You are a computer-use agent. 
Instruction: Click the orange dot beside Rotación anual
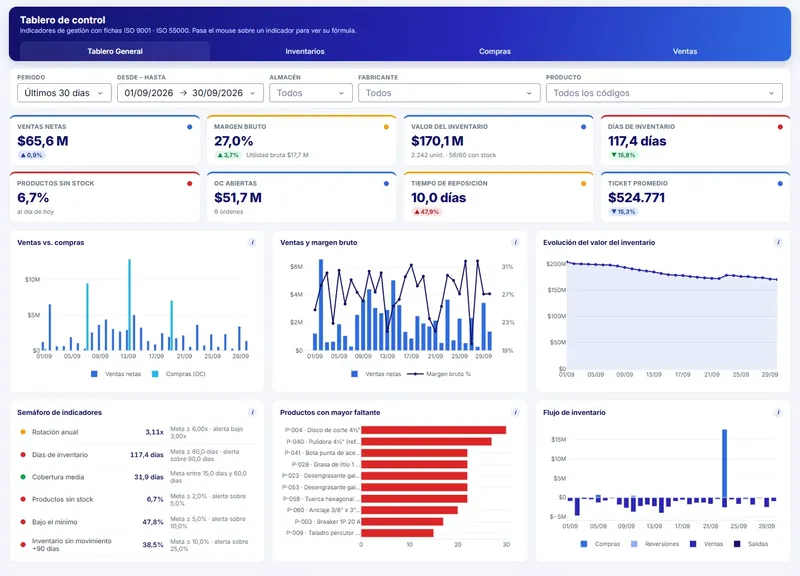click(23, 432)
